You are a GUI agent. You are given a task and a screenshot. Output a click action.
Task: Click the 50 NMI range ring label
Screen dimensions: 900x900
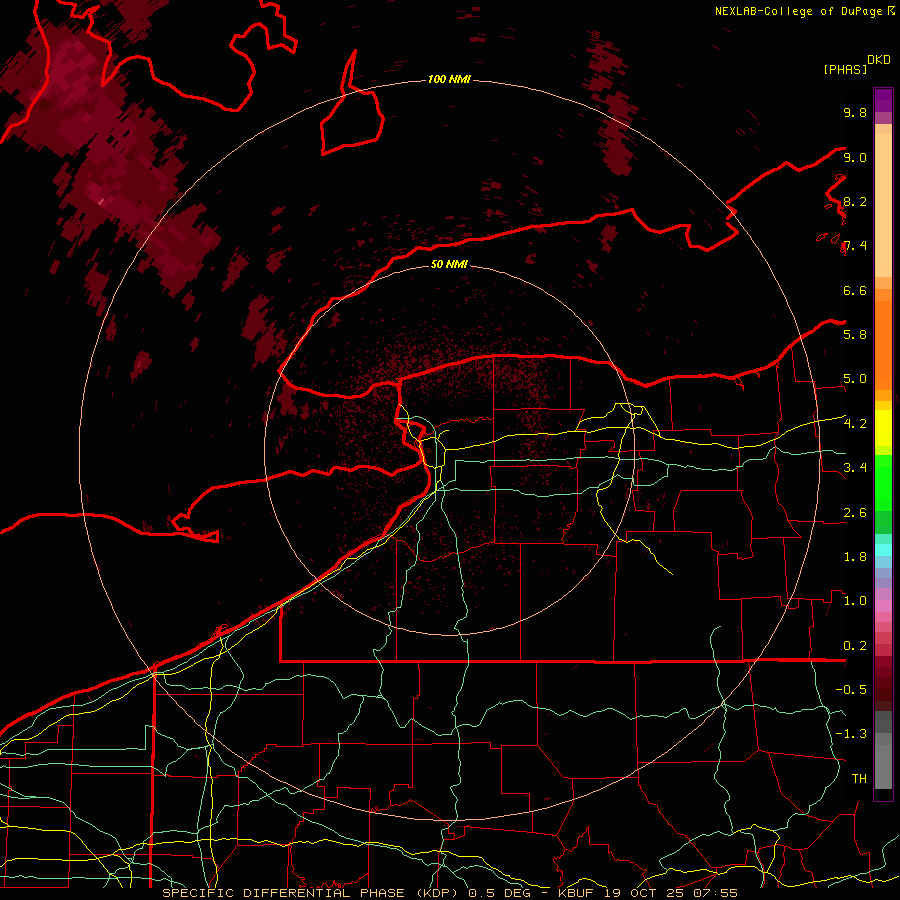click(449, 264)
